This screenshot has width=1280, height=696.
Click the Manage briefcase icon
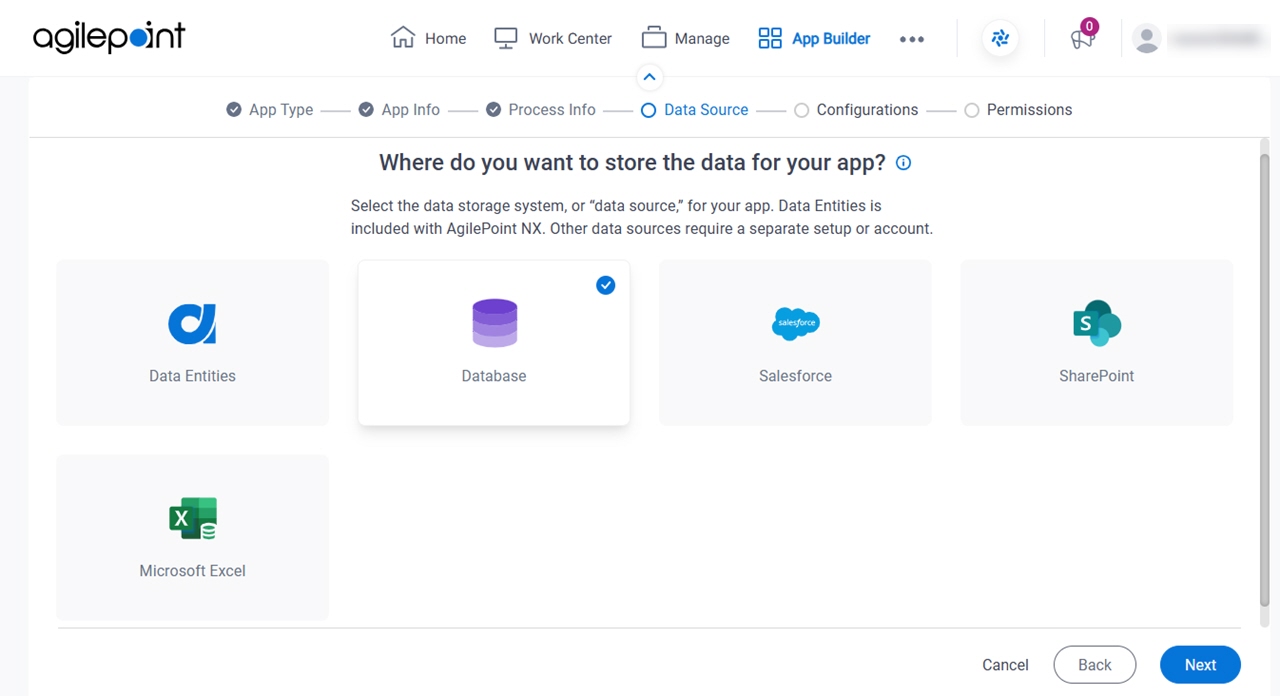pyautogui.click(x=654, y=38)
